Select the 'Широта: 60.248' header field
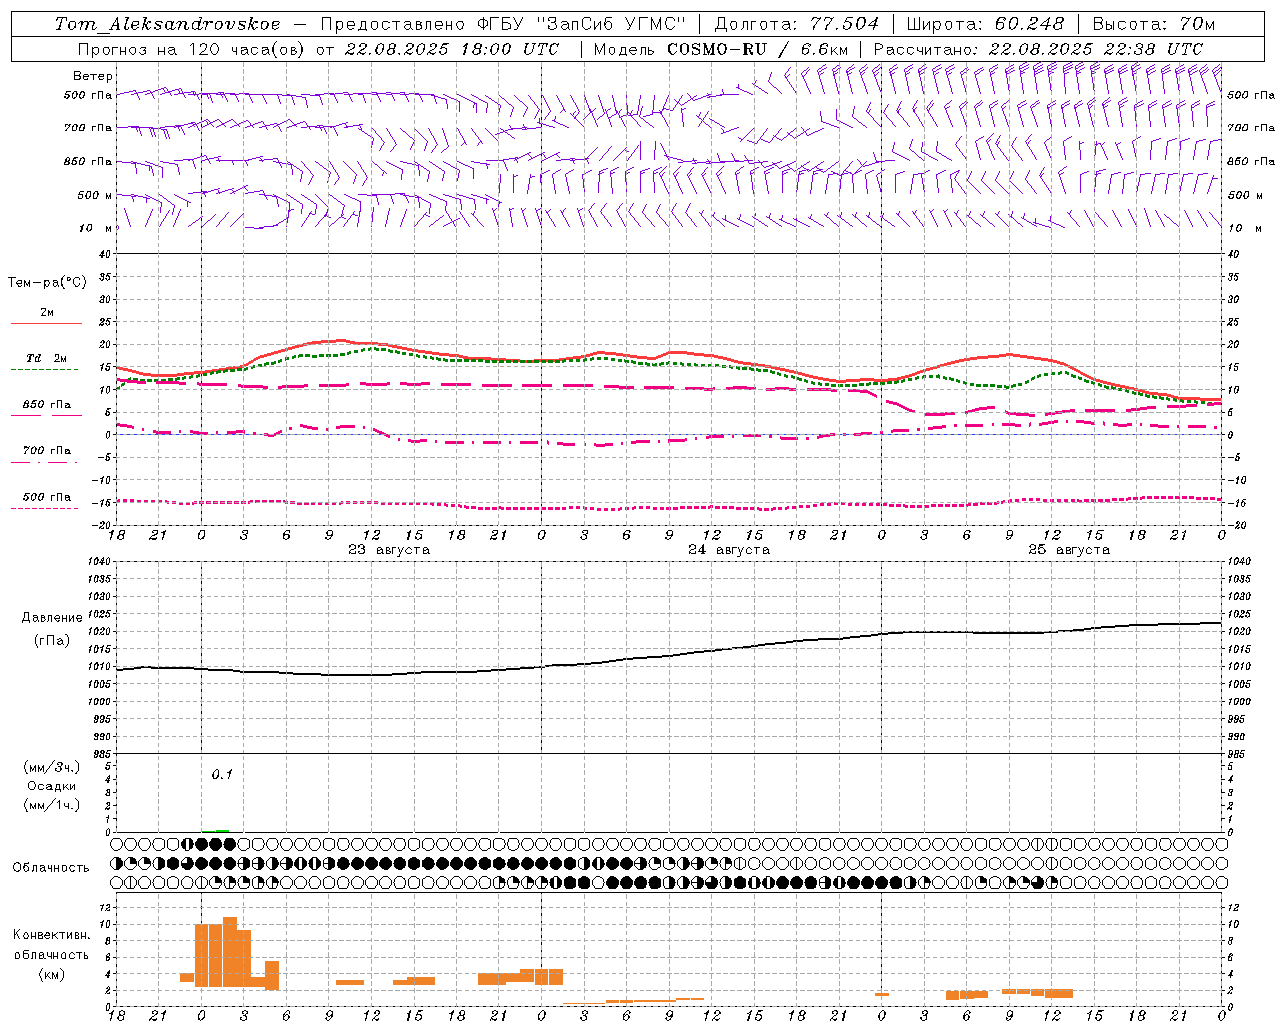The height and width of the screenshot is (1024, 1280). pyautogui.click(x=985, y=24)
